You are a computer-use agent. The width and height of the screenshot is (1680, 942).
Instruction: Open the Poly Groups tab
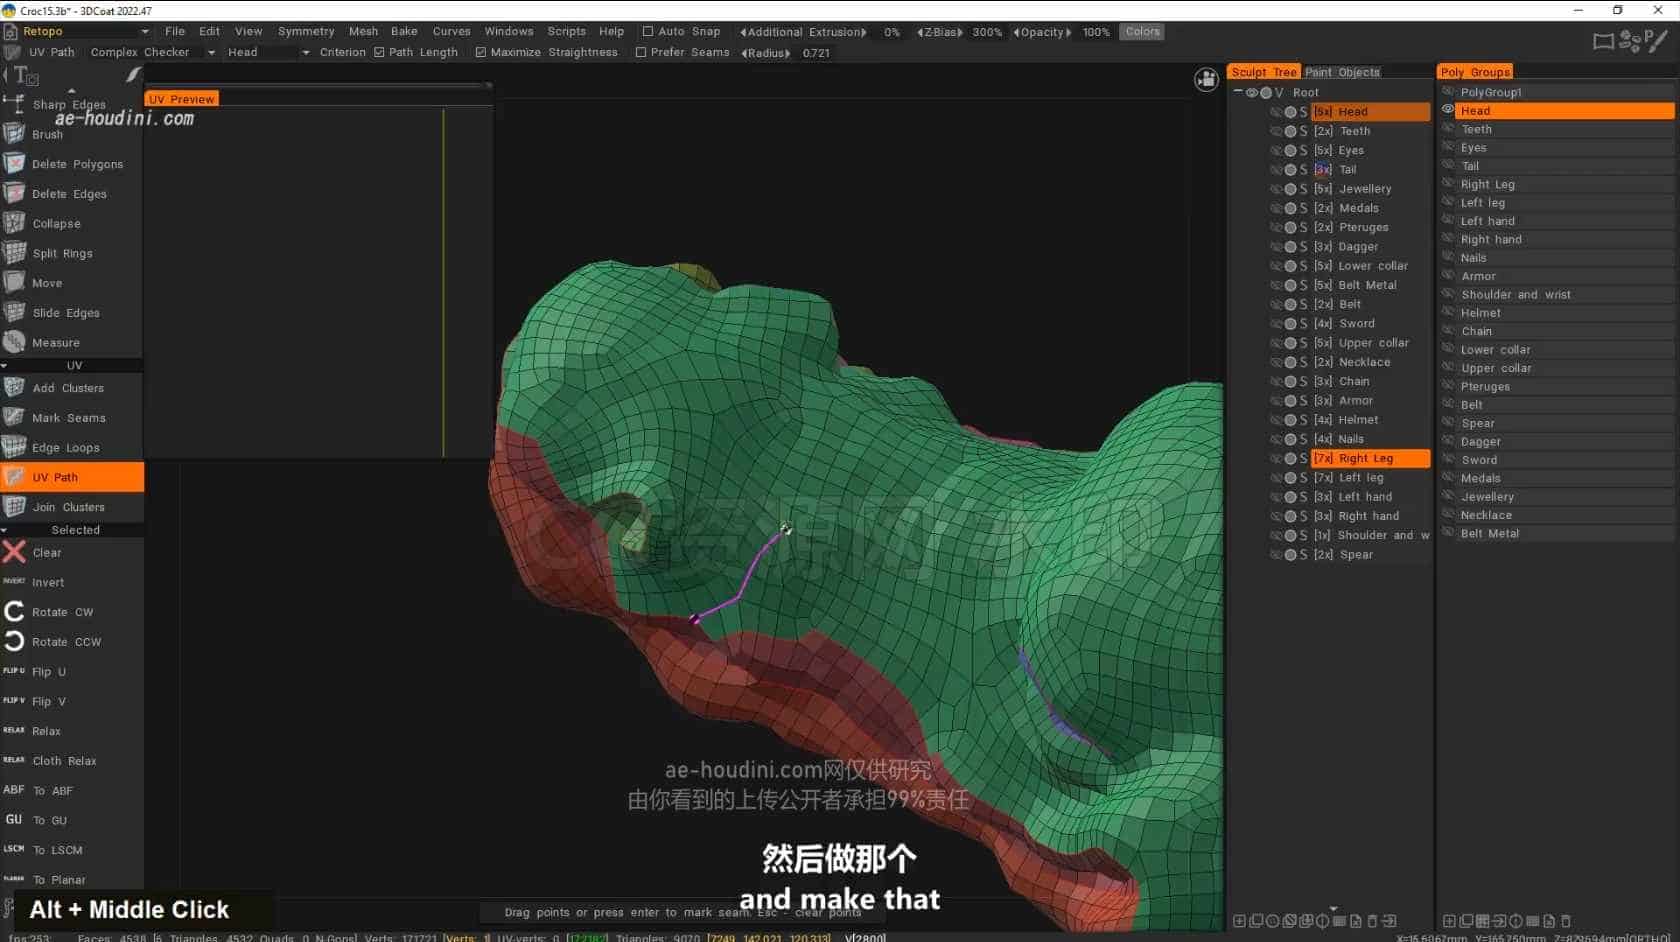point(1475,72)
